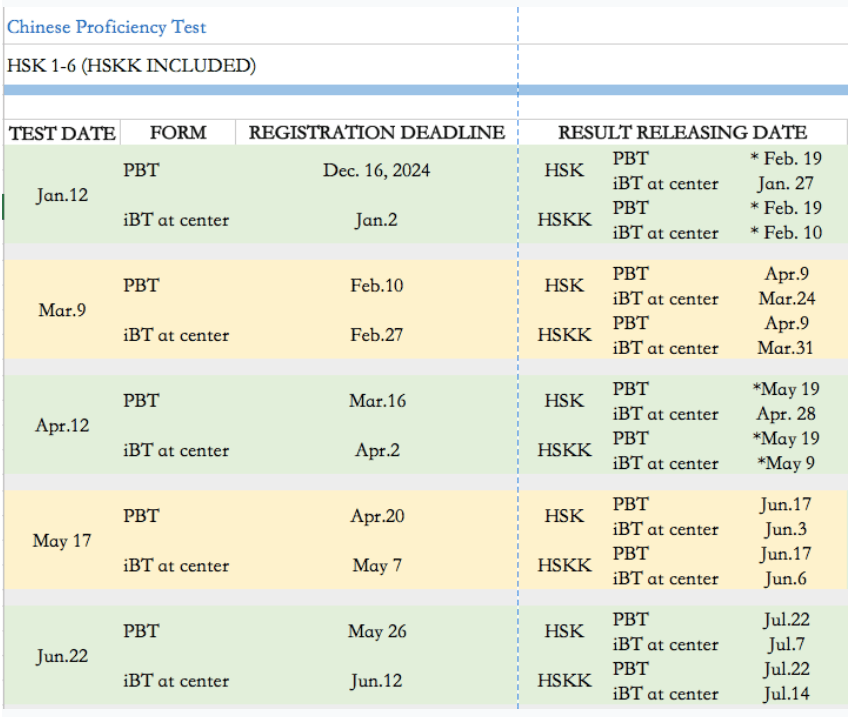Image resolution: width=851 pixels, height=717 pixels.
Task: Click the Jan.12 test date cell
Action: (62, 195)
